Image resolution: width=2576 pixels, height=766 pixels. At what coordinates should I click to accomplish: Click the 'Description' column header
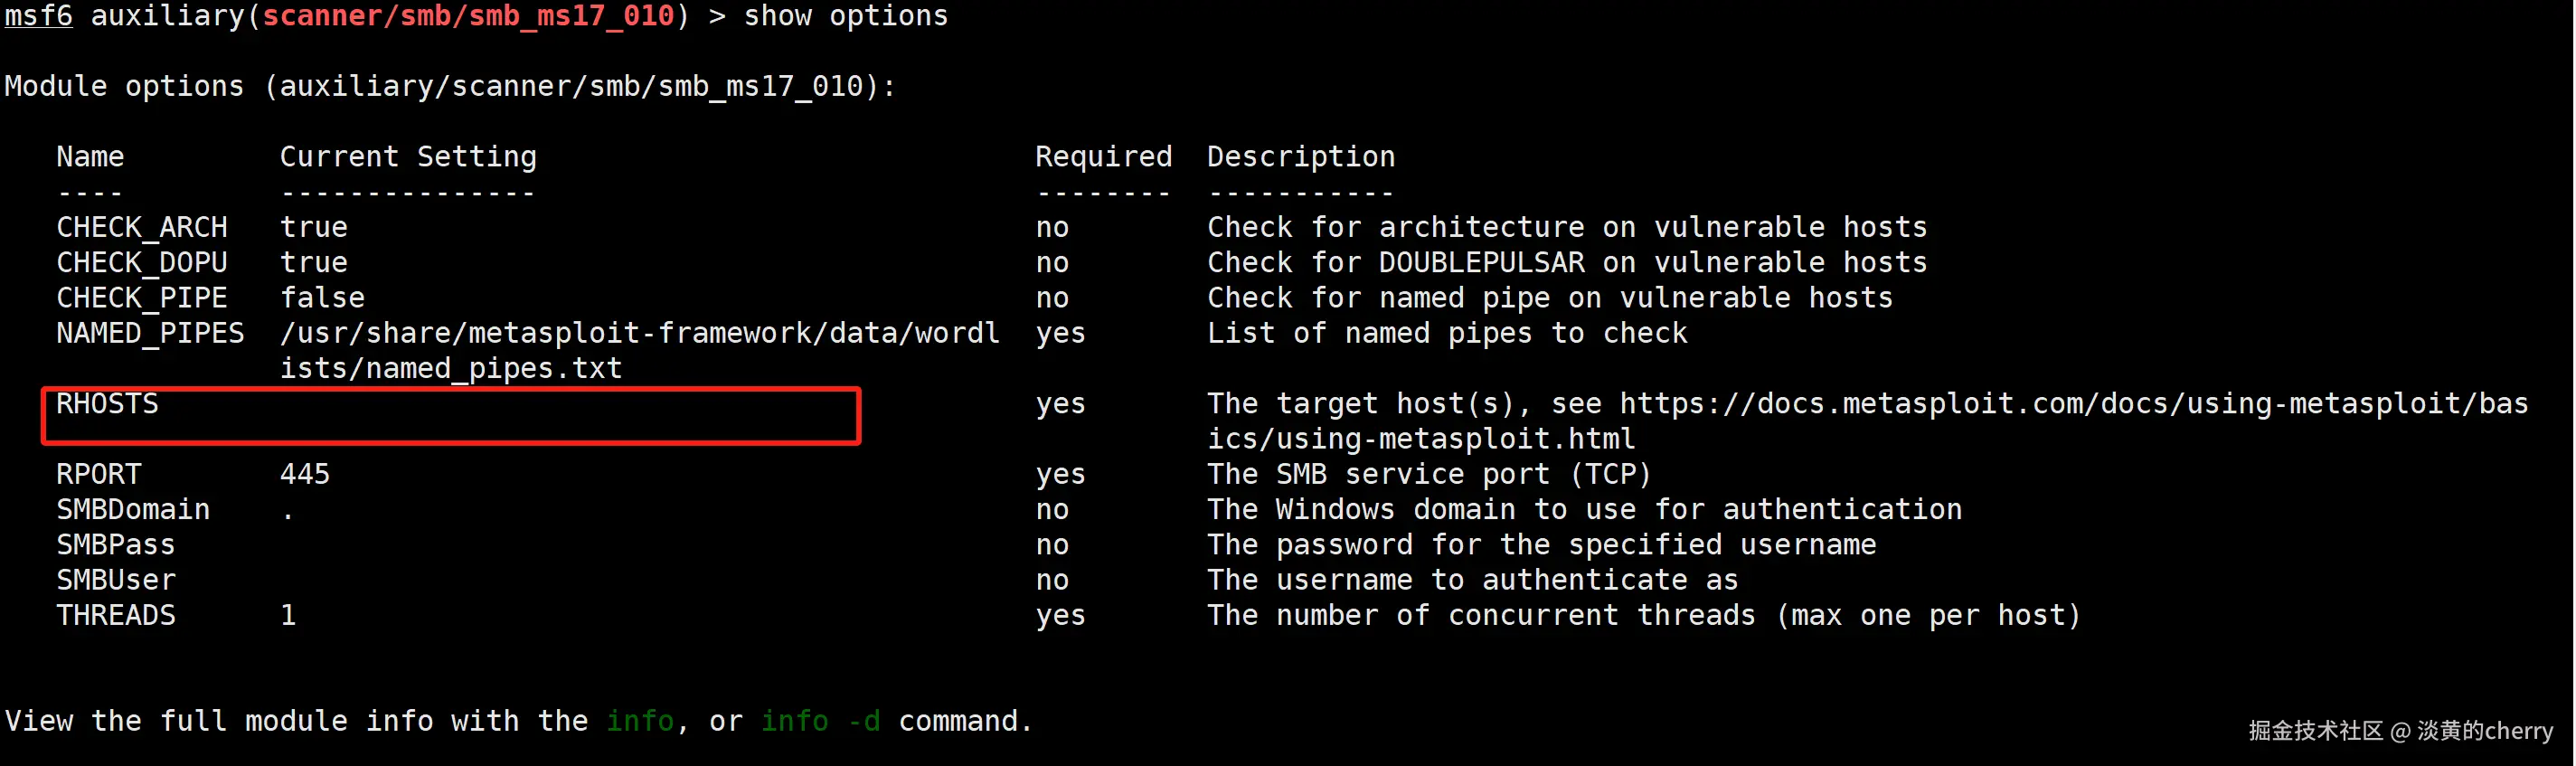coord(1300,157)
